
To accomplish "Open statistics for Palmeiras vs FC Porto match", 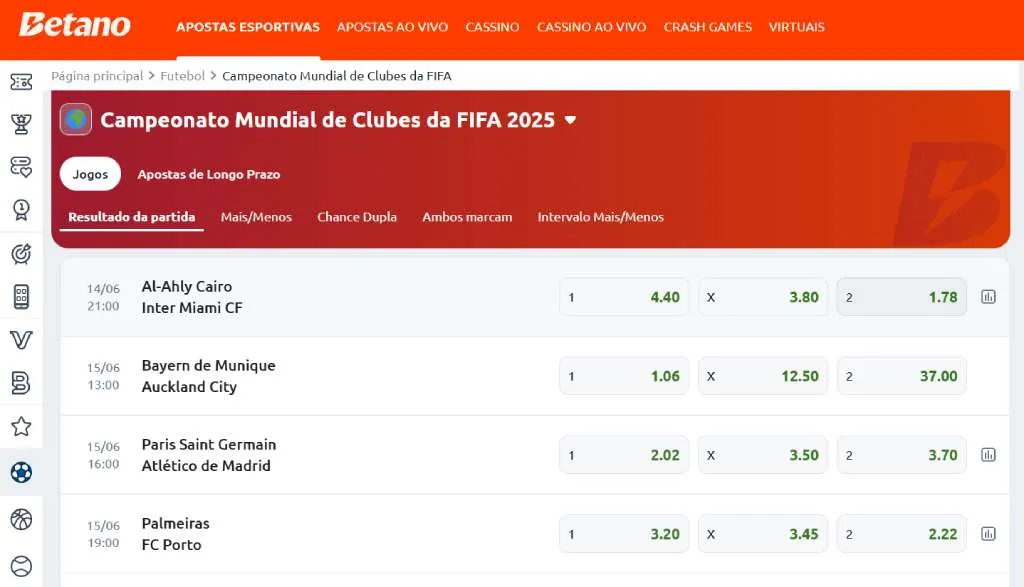I will click(989, 533).
